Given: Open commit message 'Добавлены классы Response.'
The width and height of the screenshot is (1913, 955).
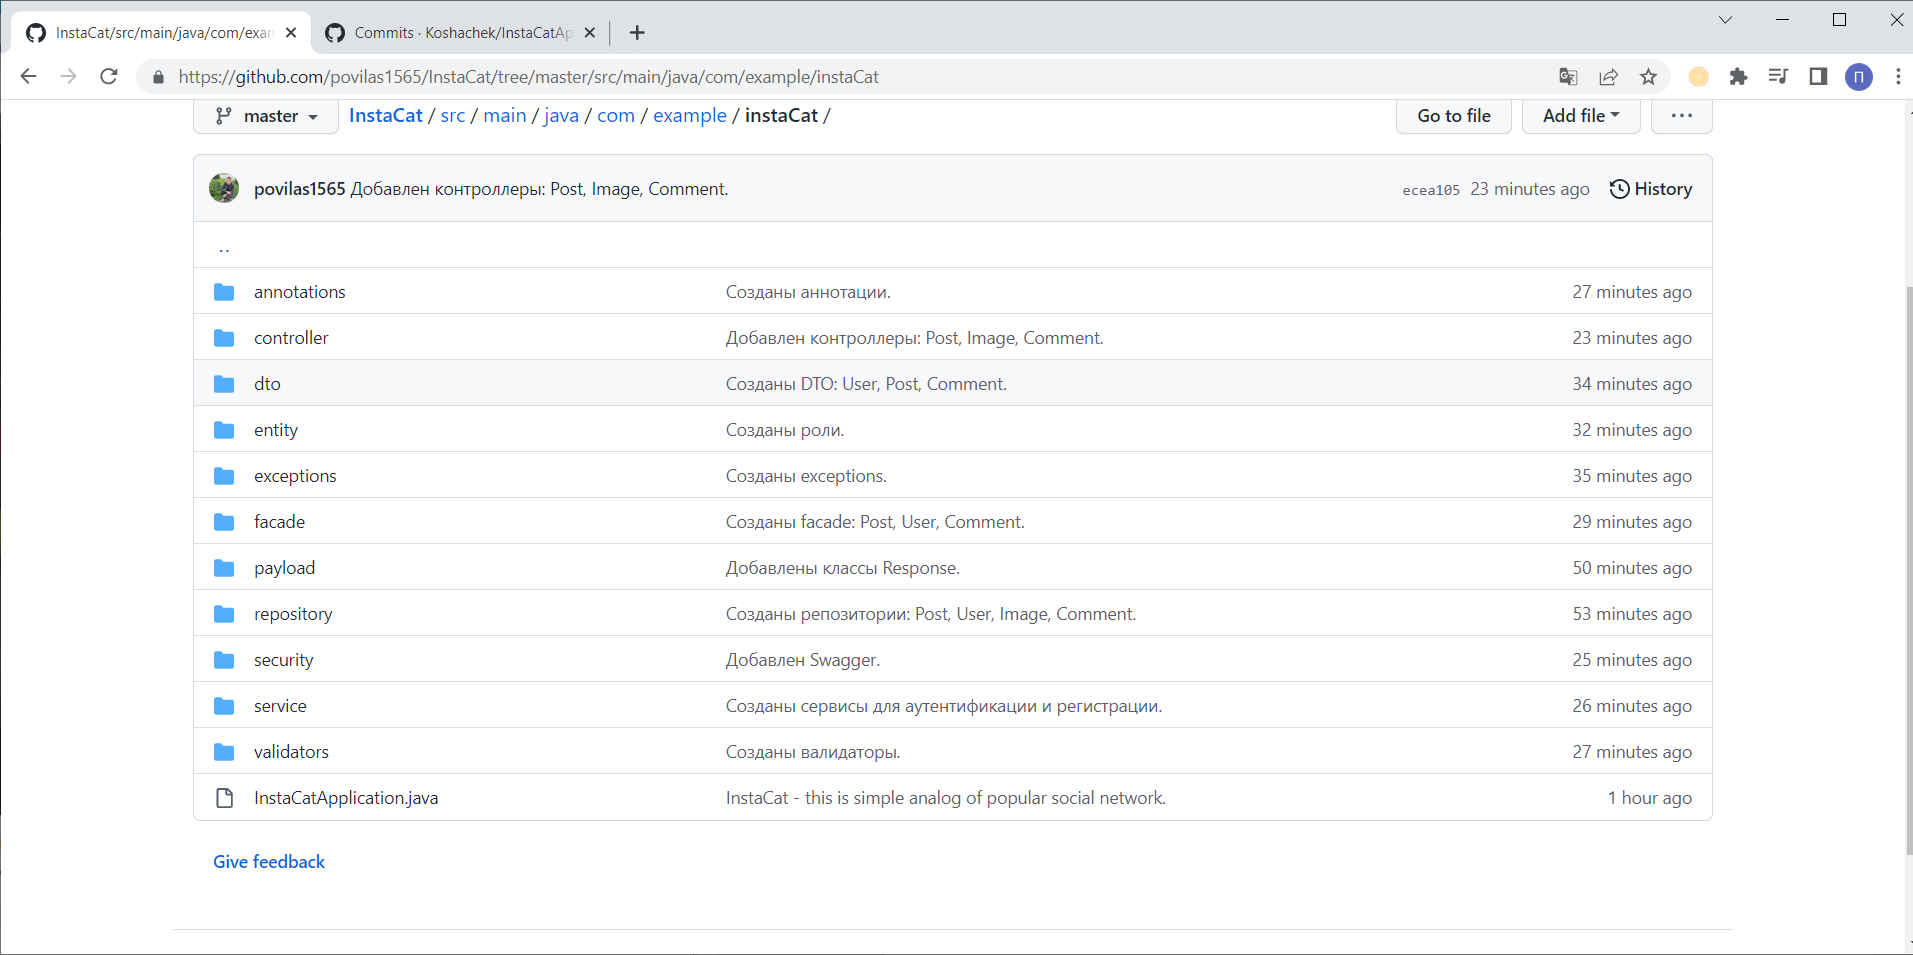Looking at the screenshot, I should 843,568.
